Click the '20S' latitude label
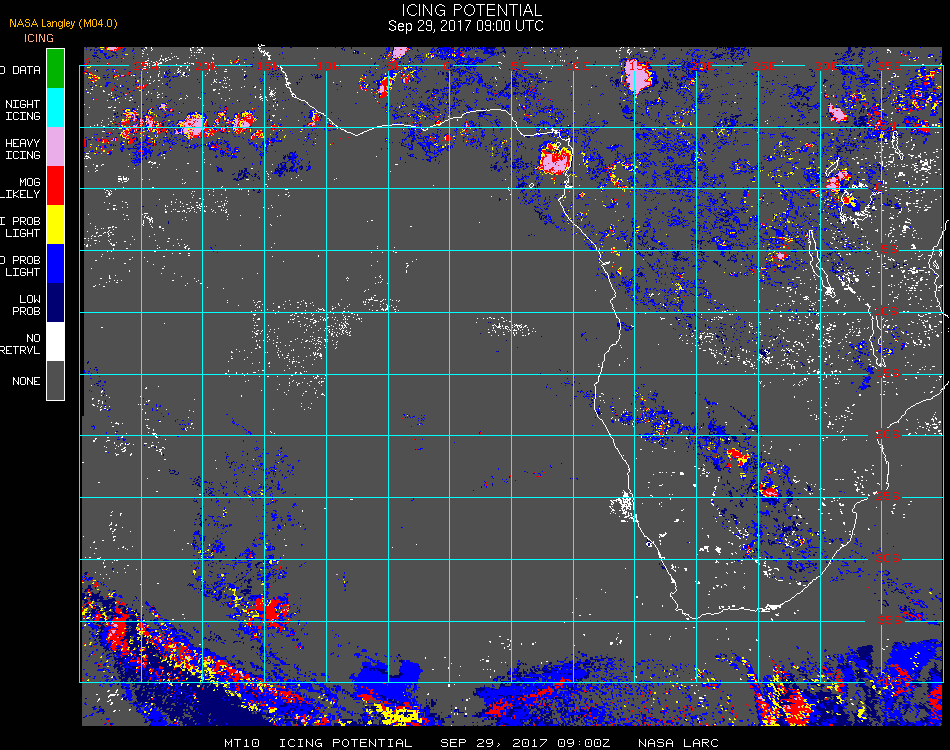The image size is (950, 750). pos(887,434)
